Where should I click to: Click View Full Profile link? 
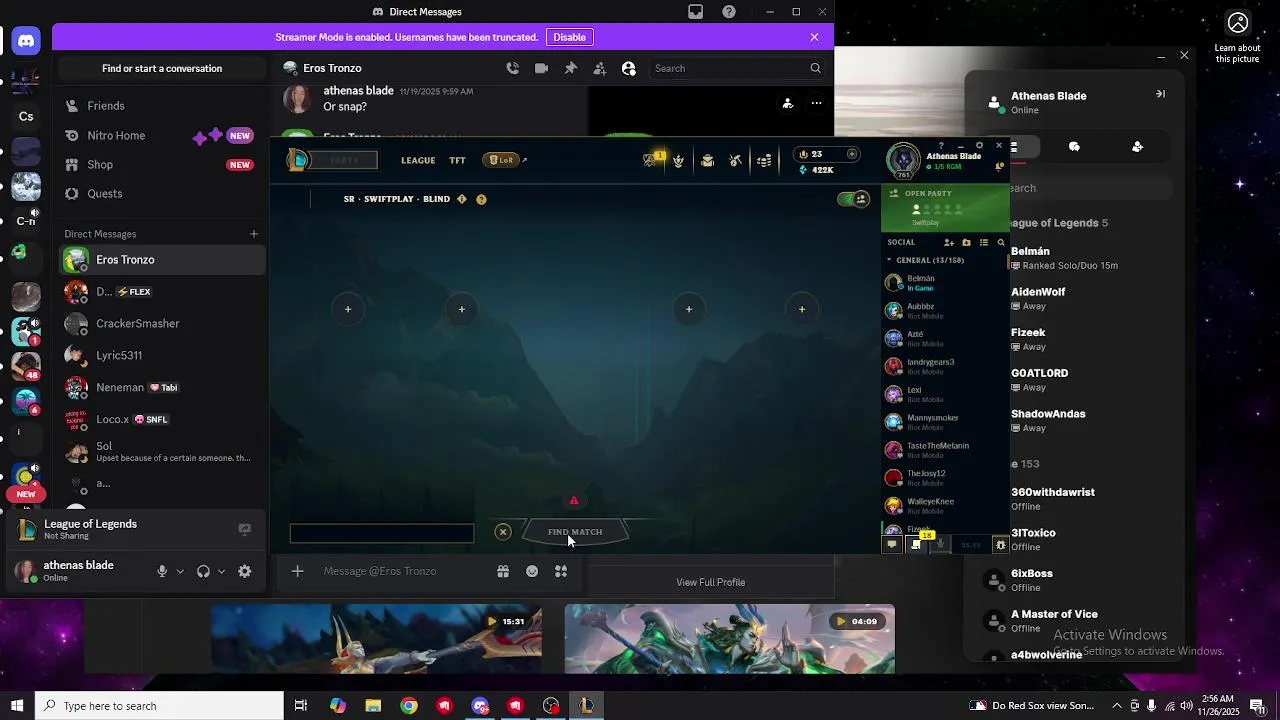710,582
